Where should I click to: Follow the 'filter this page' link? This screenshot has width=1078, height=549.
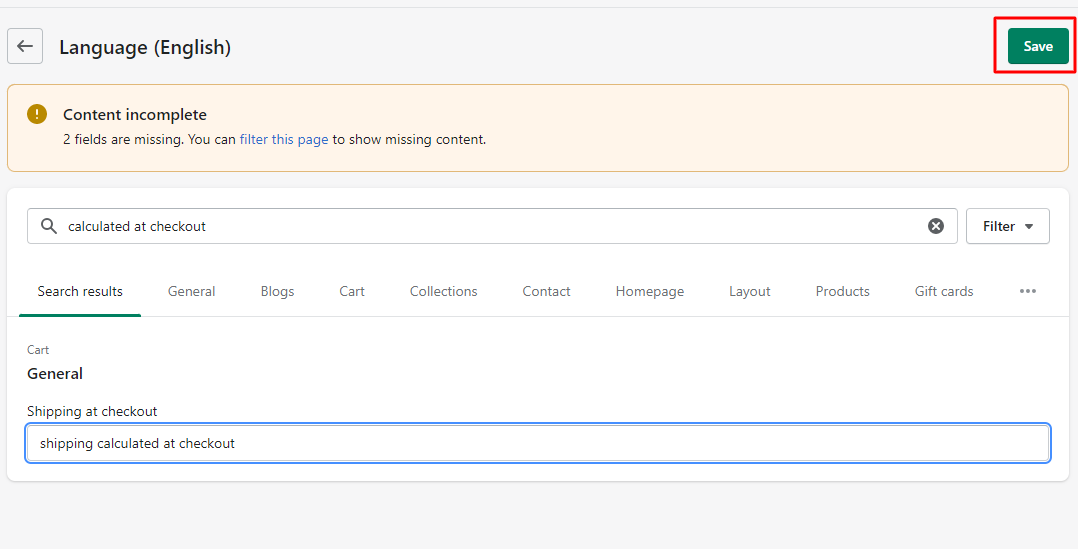point(284,139)
